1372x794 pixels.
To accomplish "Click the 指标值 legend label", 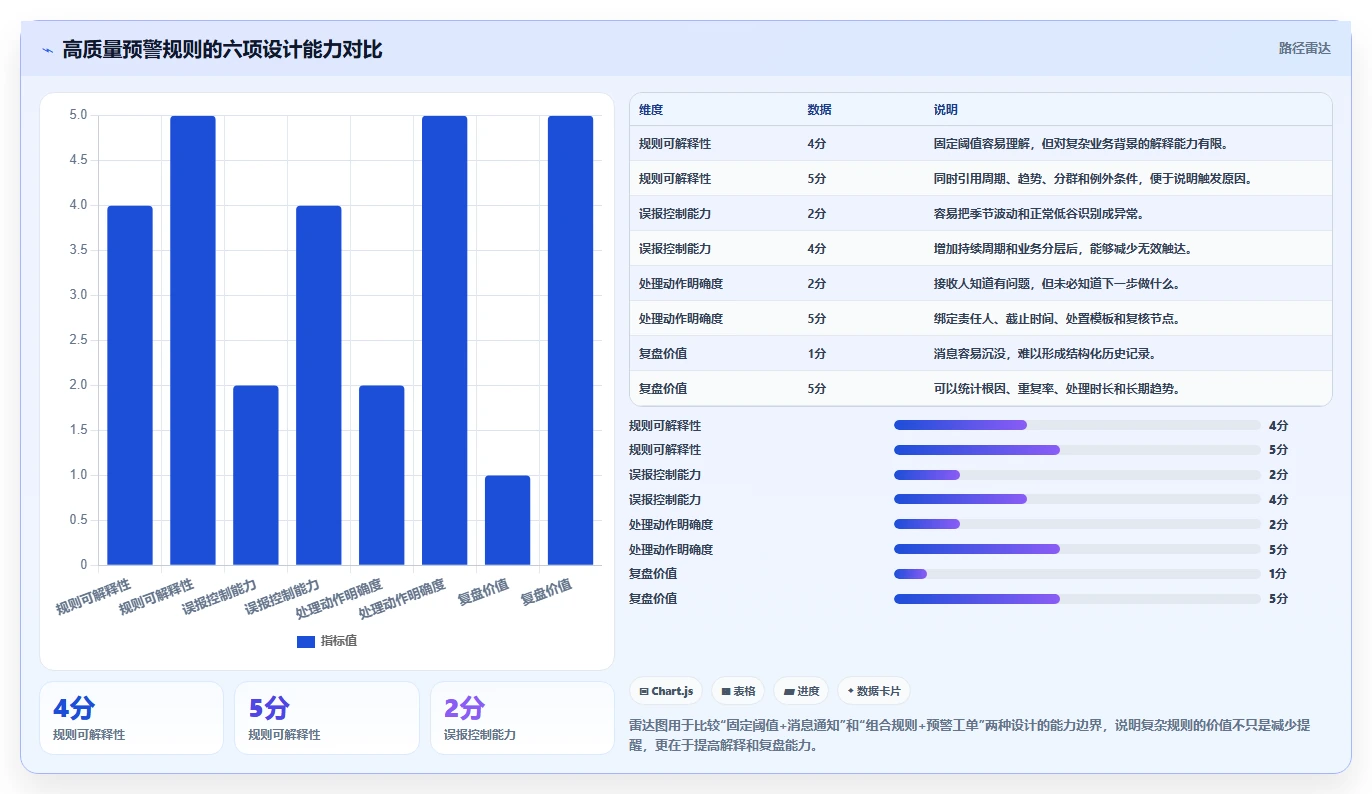I will coord(339,641).
